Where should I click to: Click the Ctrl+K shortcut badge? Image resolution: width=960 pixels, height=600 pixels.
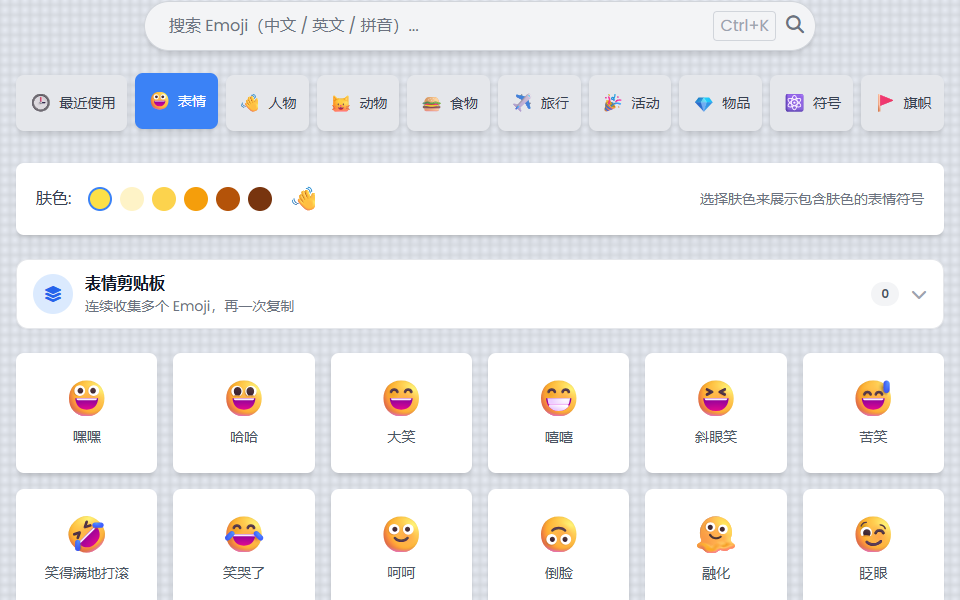pyautogui.click(x=744, y=26)
